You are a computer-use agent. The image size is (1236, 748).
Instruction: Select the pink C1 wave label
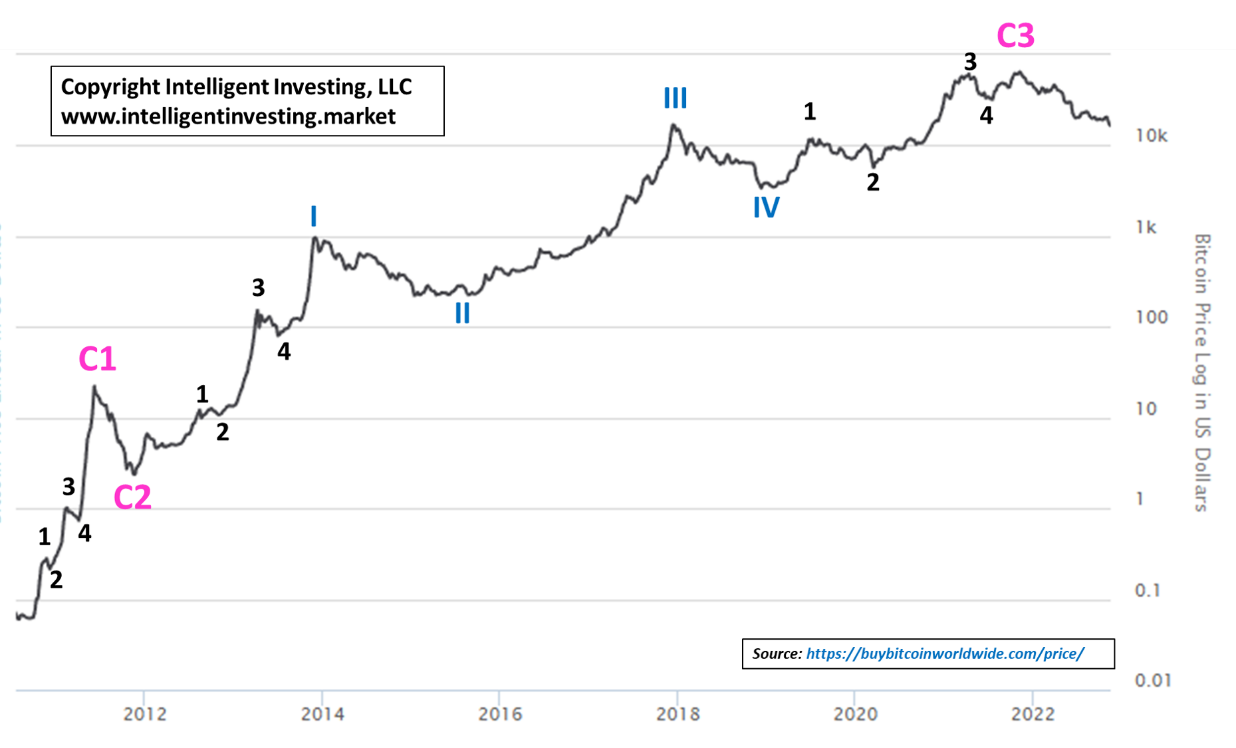point(98,360)
